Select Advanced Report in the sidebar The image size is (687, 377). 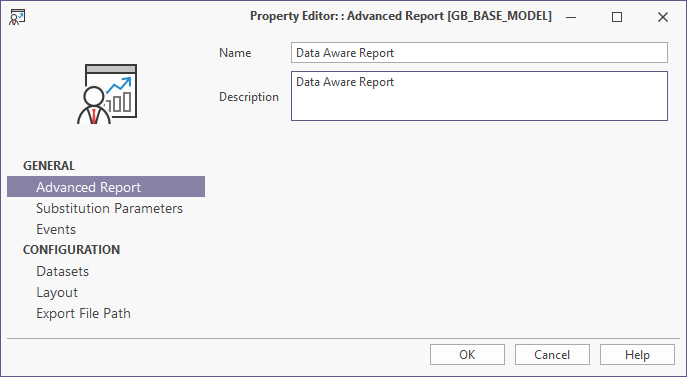(106, 187)
